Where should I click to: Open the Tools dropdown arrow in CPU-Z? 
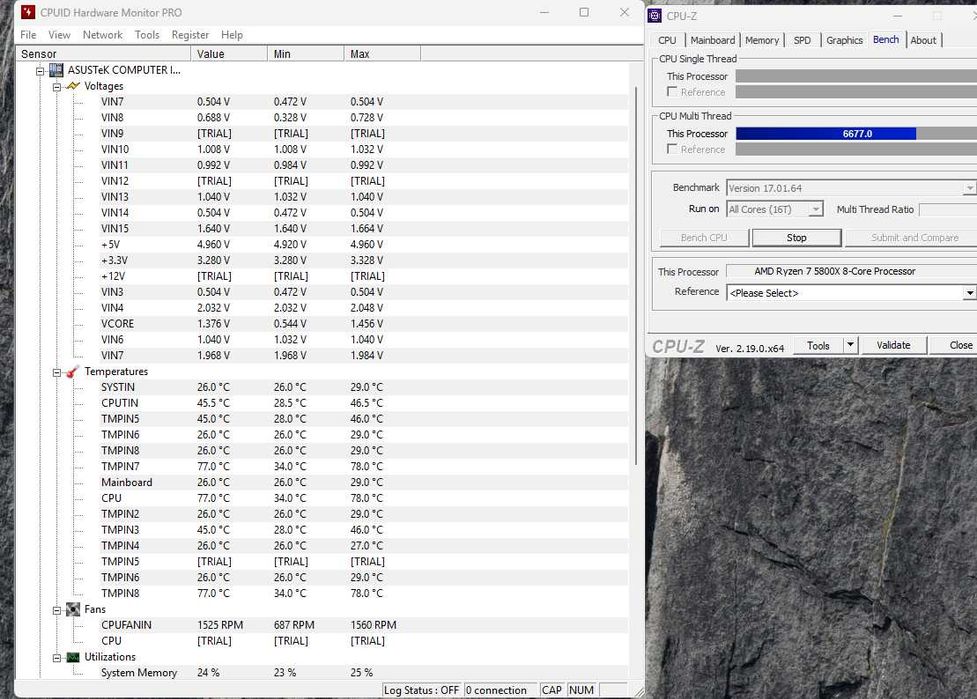(x=850, y=345)
